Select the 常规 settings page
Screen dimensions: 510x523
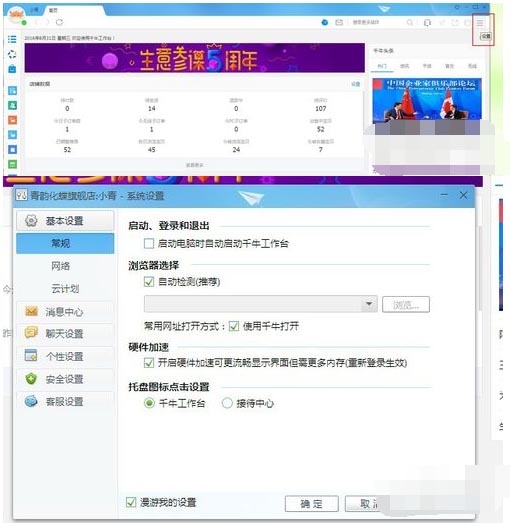pos(65,243)
